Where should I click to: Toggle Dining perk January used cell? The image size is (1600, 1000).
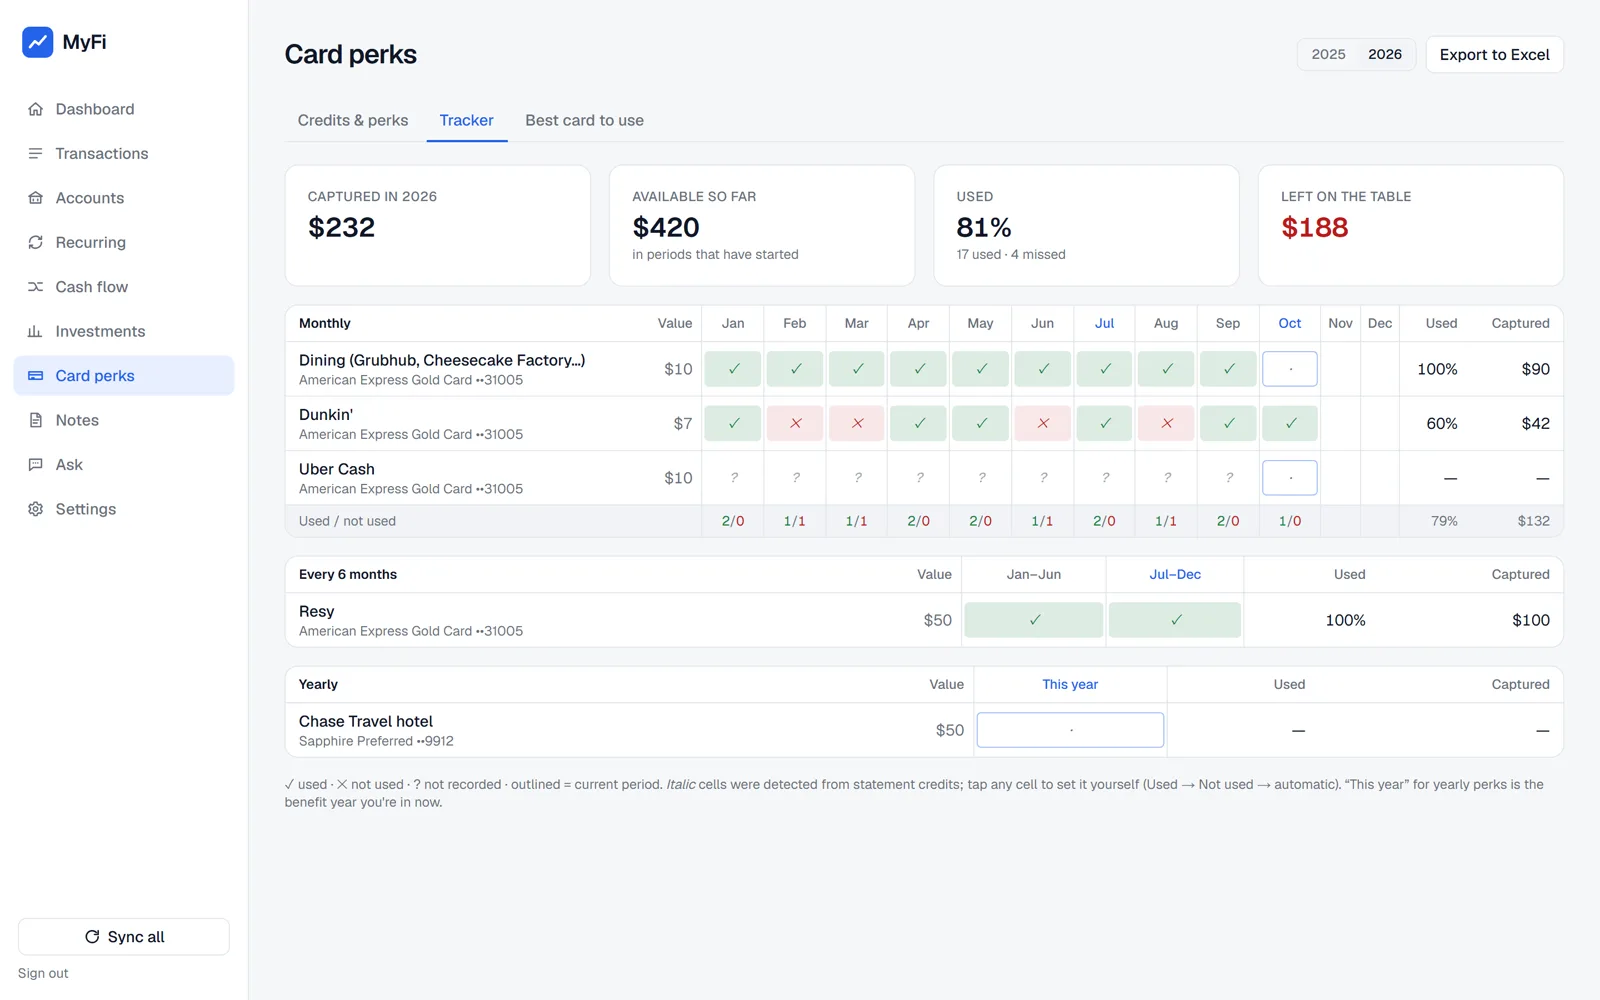tap(733, 369)
